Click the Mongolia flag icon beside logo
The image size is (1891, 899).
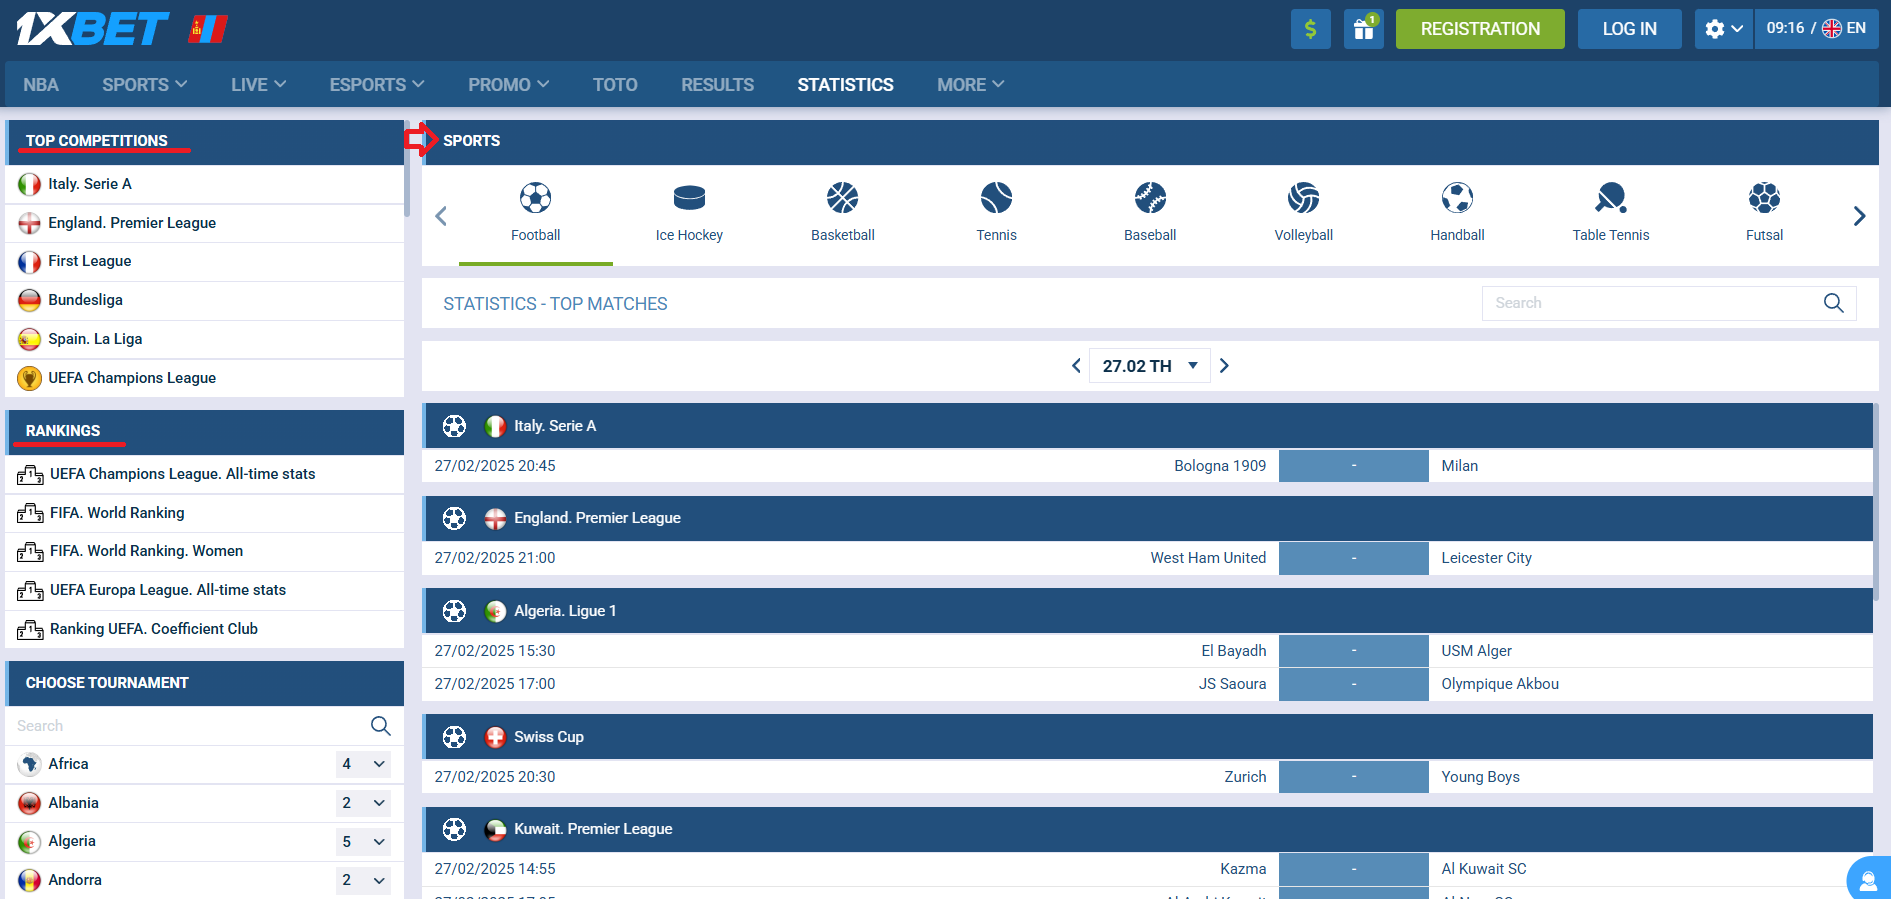(x=209, y=29)
